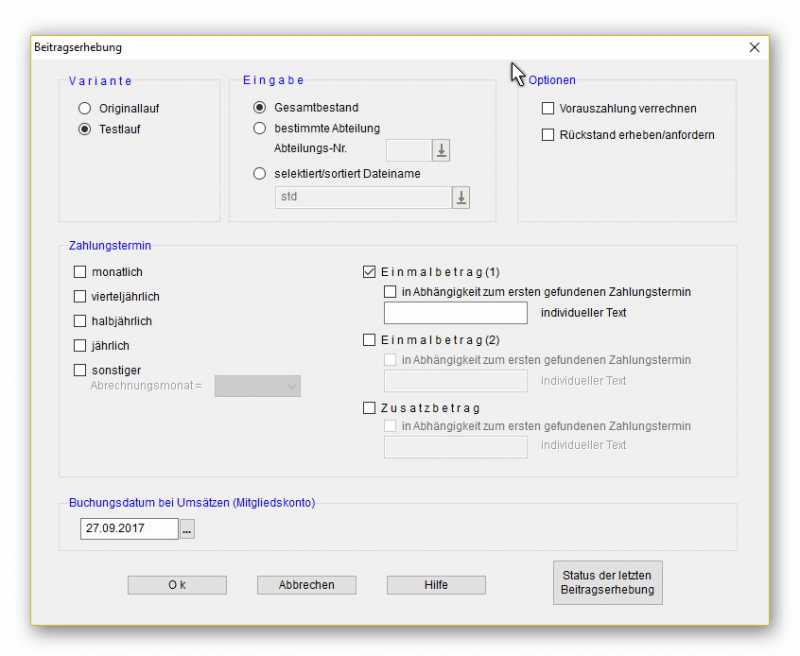Choose bestimmte Abteilung as input

[x=260, y=128]
